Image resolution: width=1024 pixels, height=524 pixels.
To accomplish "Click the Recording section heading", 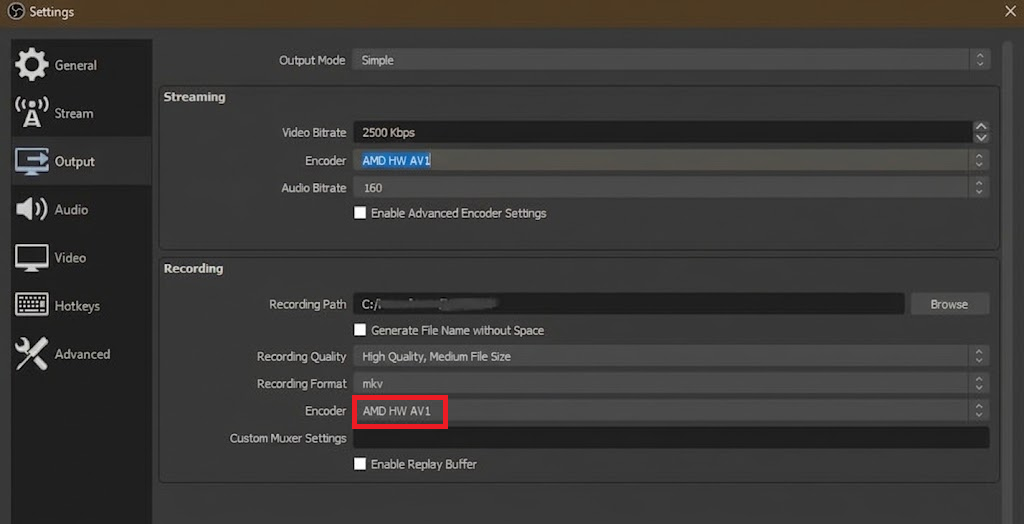I will click(x=193, y=269).
